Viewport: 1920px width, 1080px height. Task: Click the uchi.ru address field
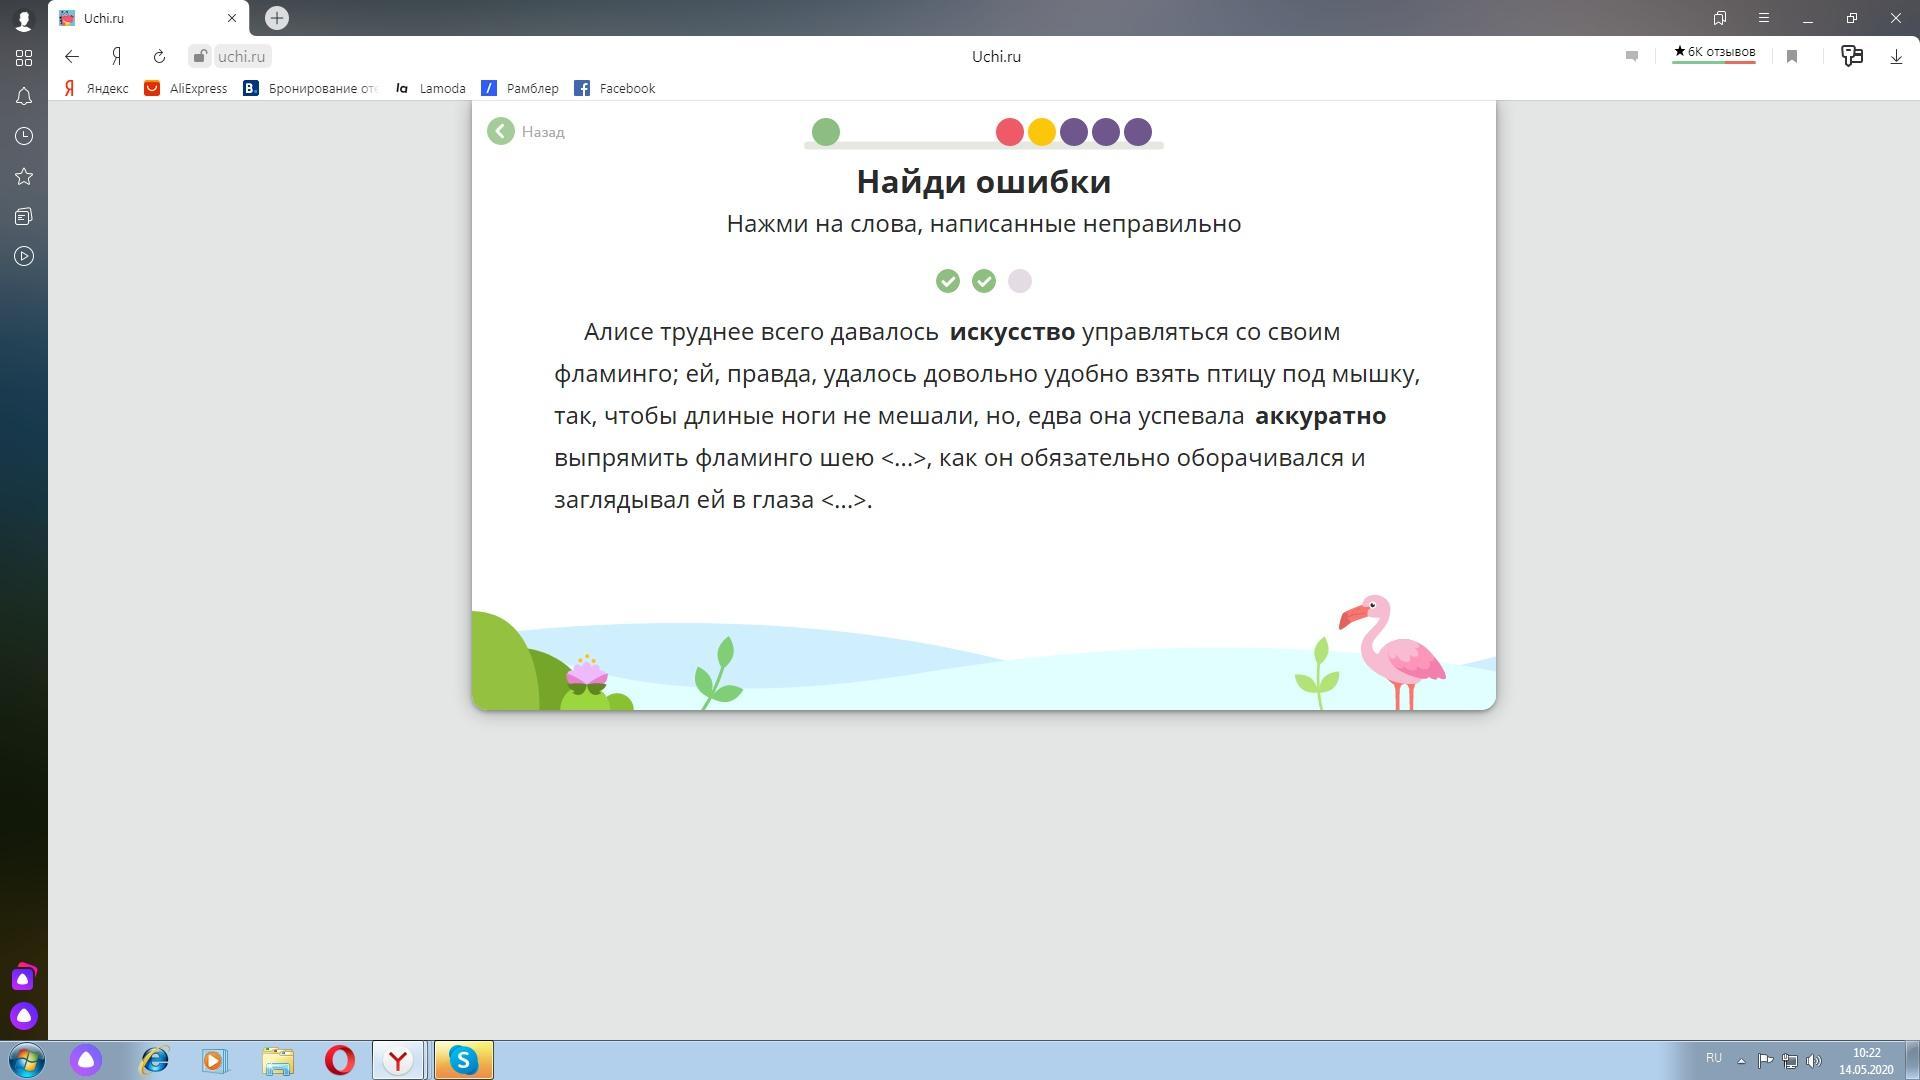pos(241,57)
